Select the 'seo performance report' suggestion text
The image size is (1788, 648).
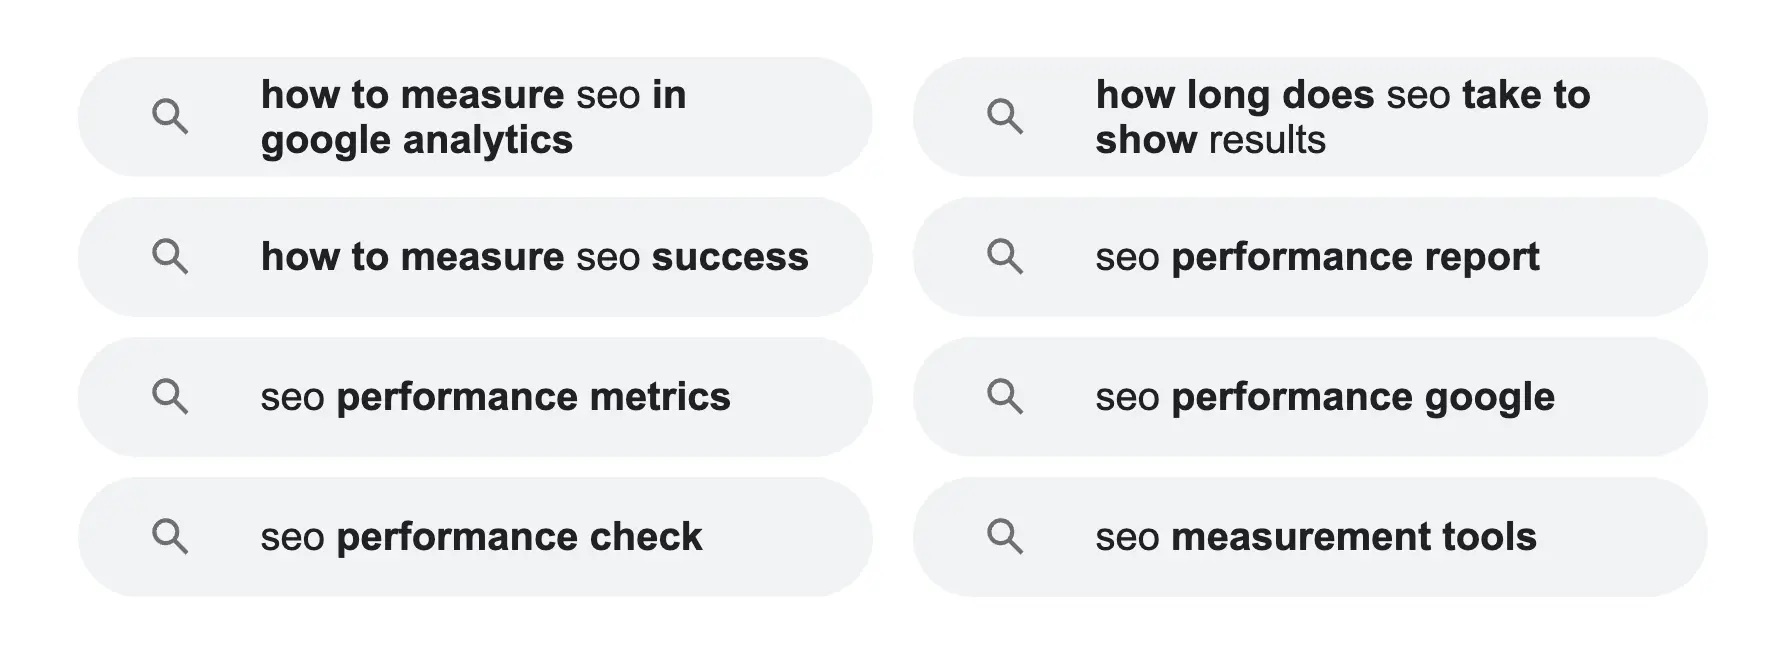click(1317, 257)
